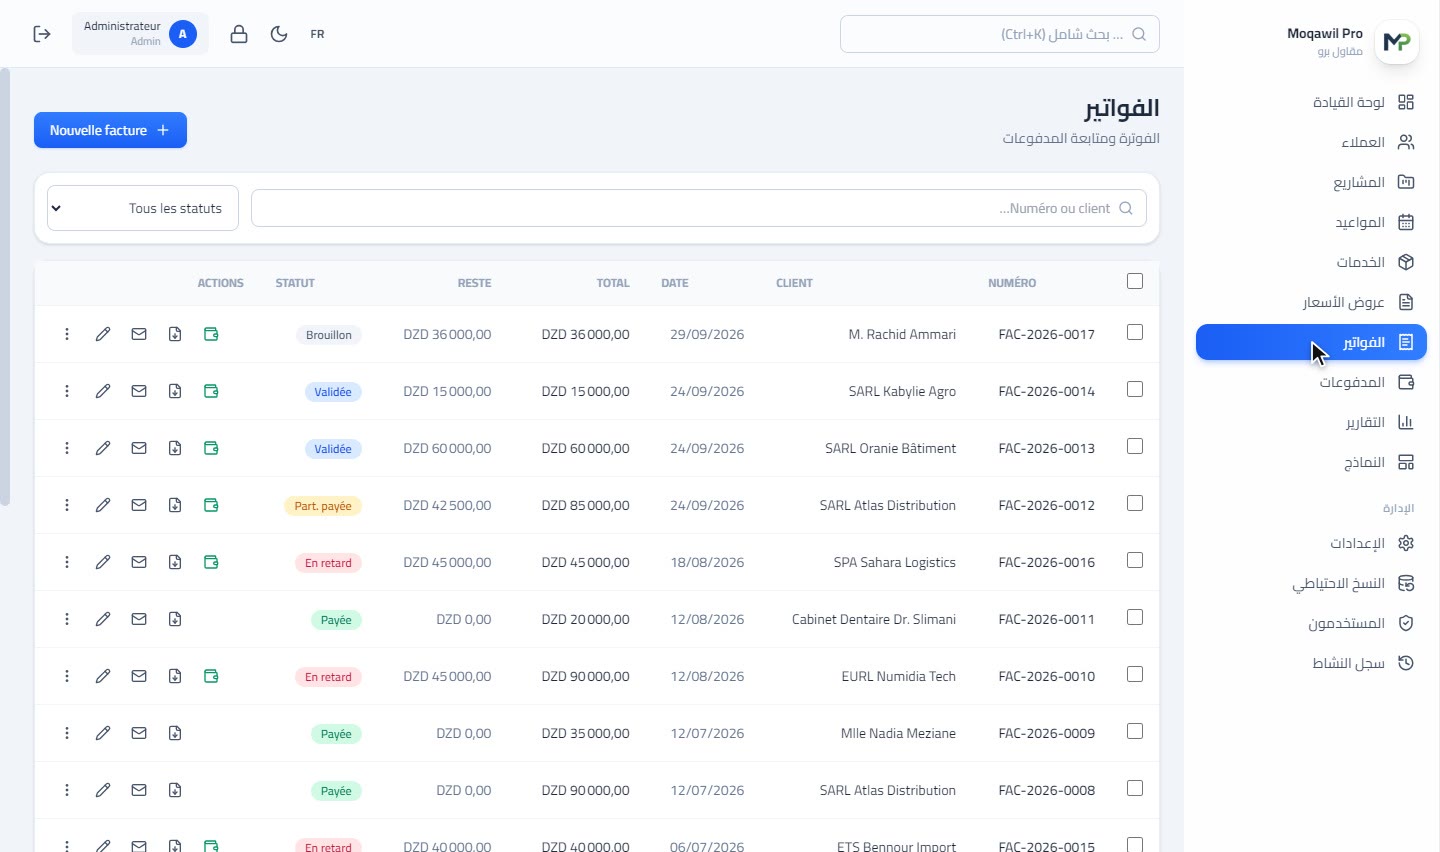Open العملاء in the sidebar
Image resolution: width=1440 pixels, height=852 pixels.
coord(1311,142)
